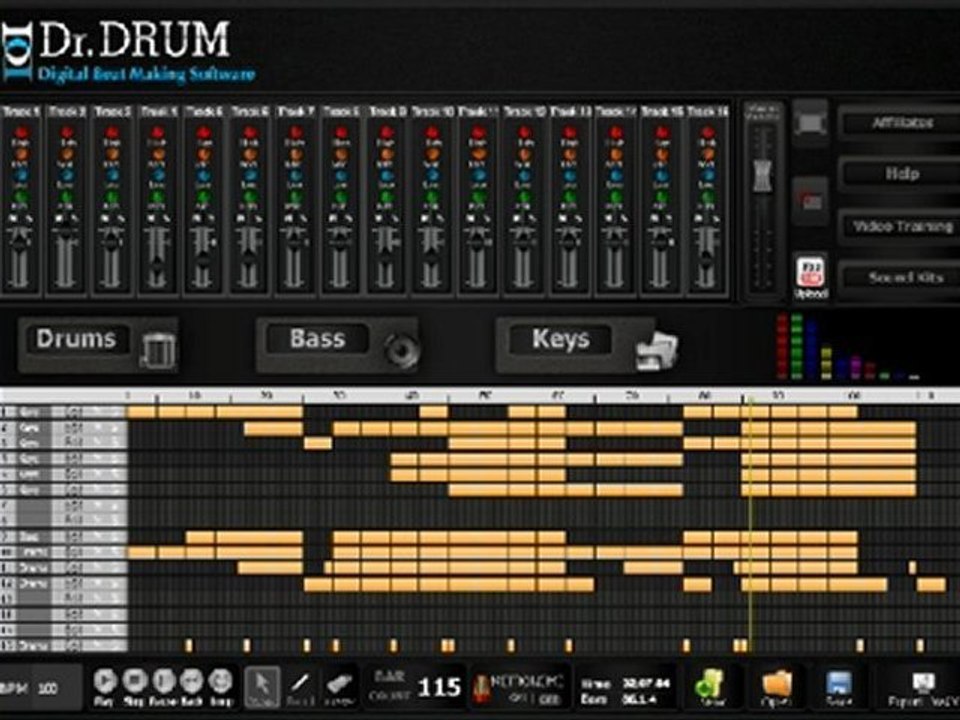
Task: Click the red record icon above Upload
Action: [x=811, y=201]
